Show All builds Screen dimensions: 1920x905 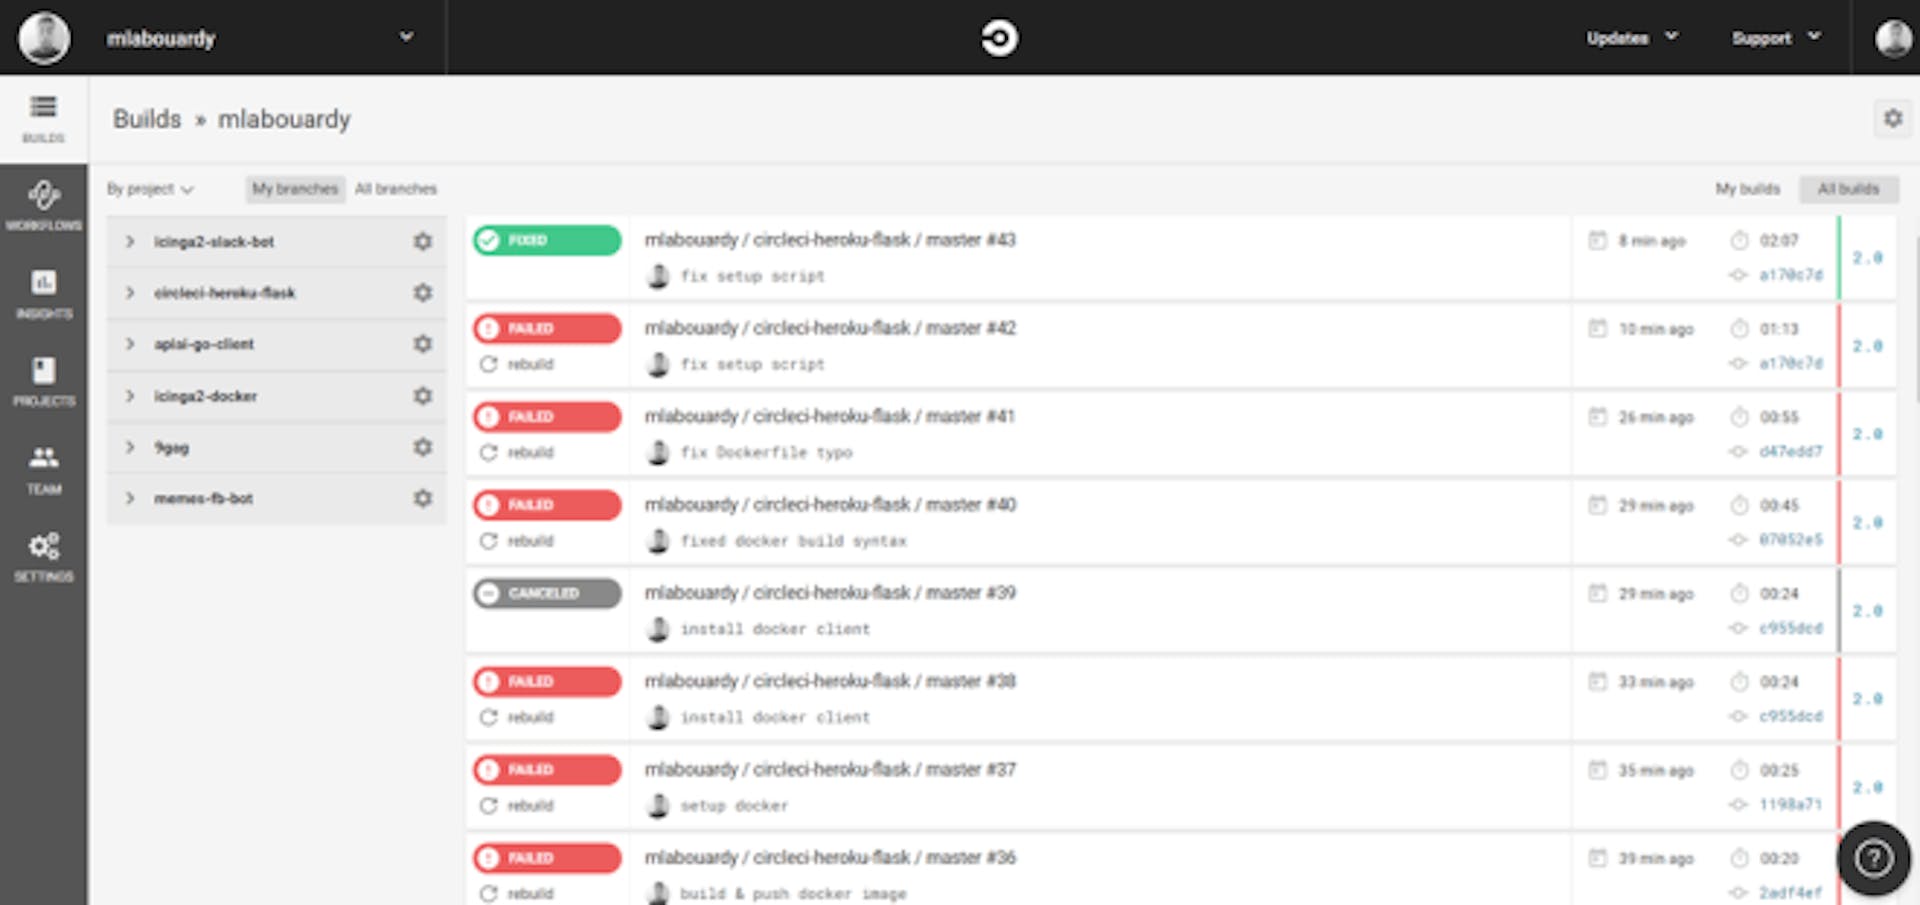coord(1848,189)
